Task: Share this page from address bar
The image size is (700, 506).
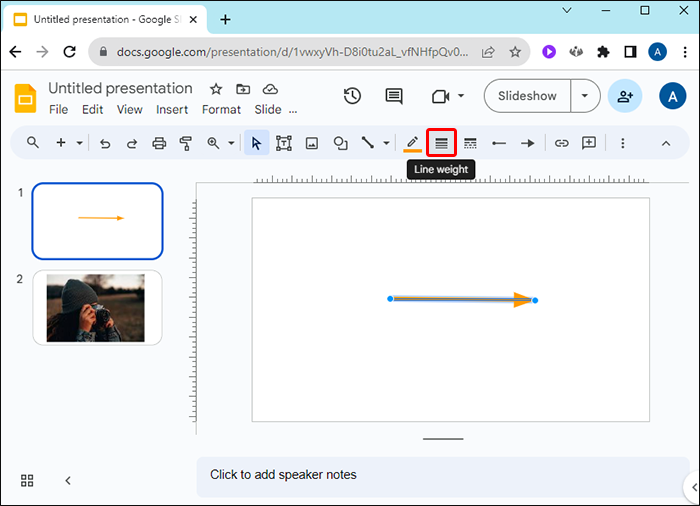Action: (x=488, y=52)
